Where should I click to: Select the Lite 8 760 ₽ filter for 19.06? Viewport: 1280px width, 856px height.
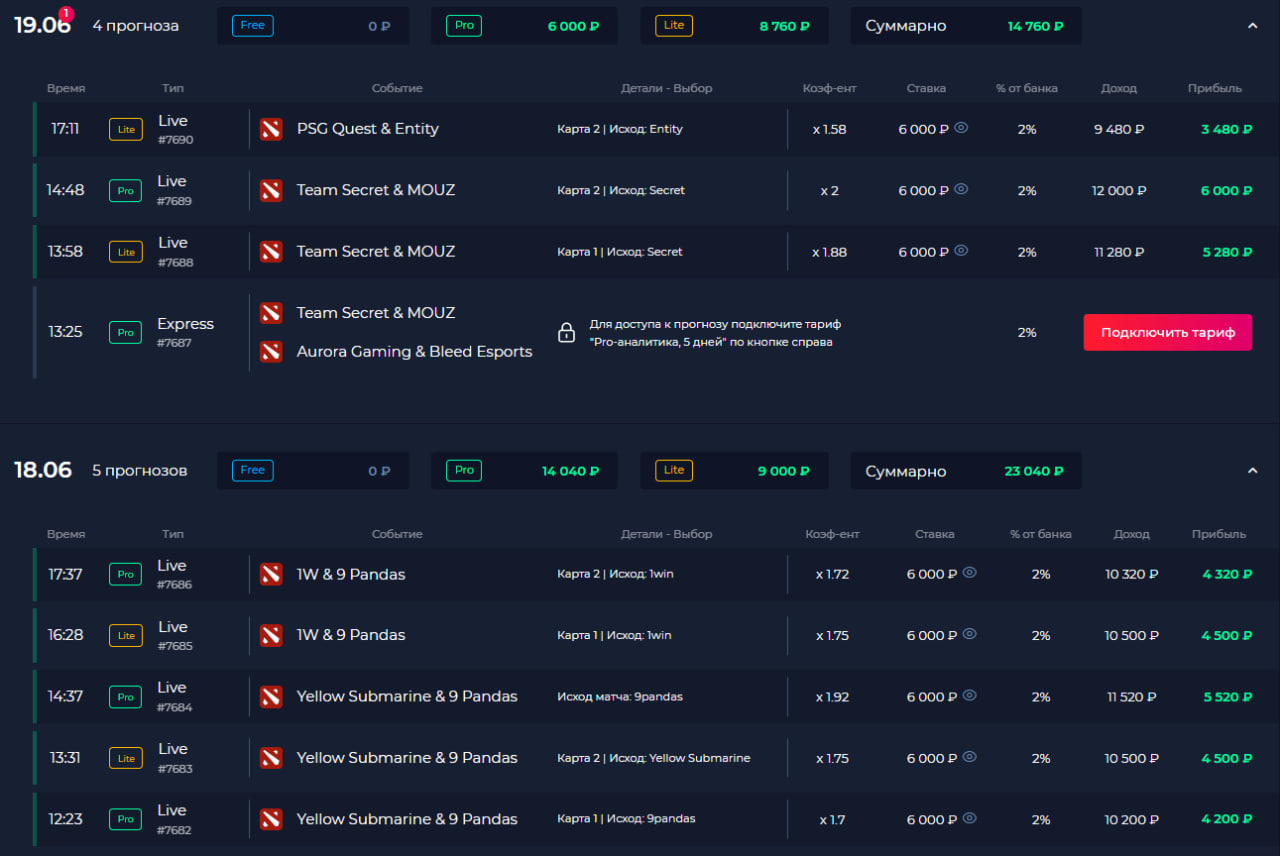tap(735, 26)
